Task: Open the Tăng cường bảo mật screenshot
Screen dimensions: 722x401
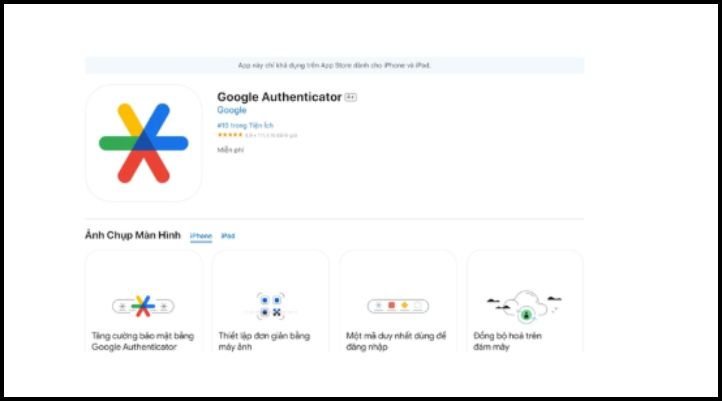Action: [143, 302]
